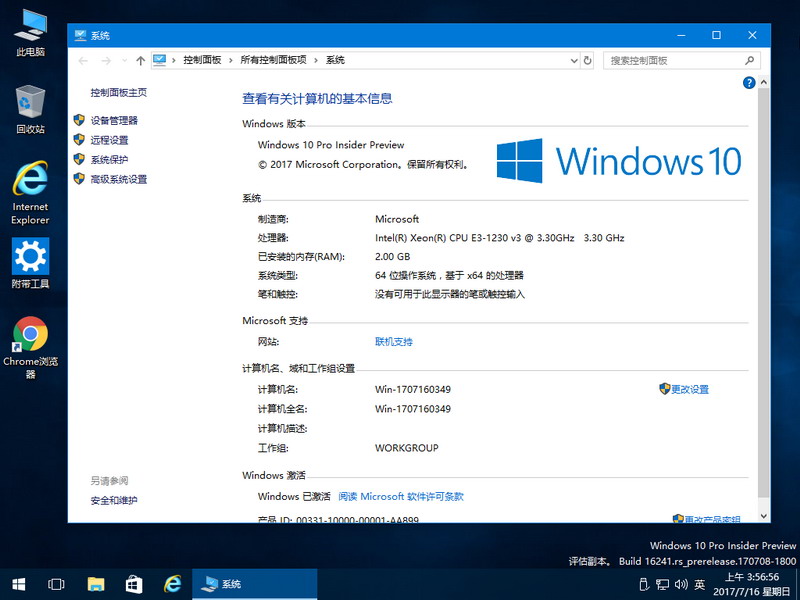Click the scrollbar up arrow
This screenshot has width=800, height=600.
point(764,82)
